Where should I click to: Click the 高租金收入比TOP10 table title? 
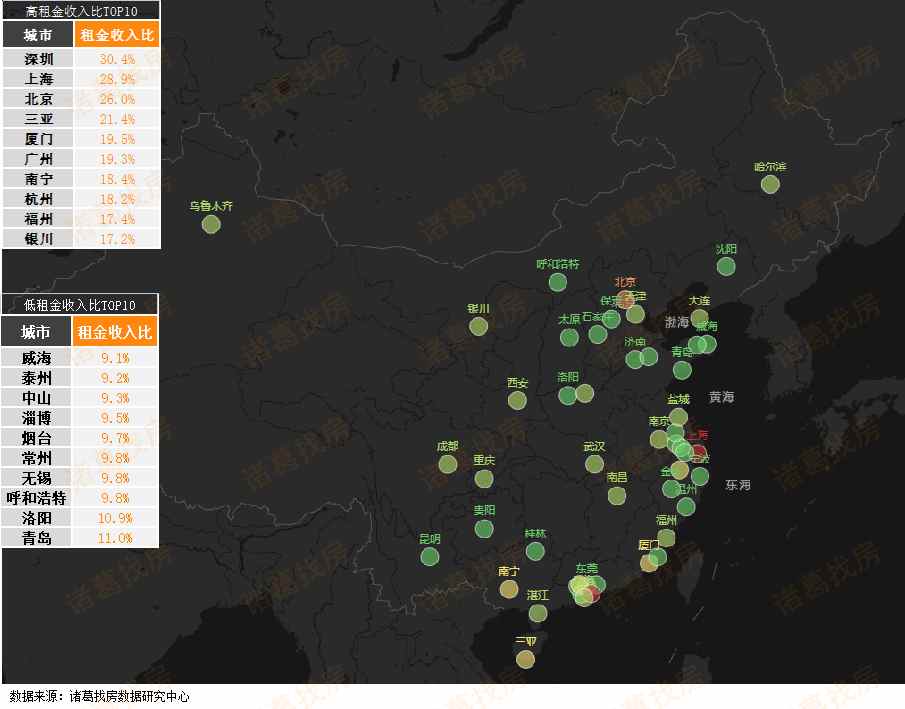(80, 11)
